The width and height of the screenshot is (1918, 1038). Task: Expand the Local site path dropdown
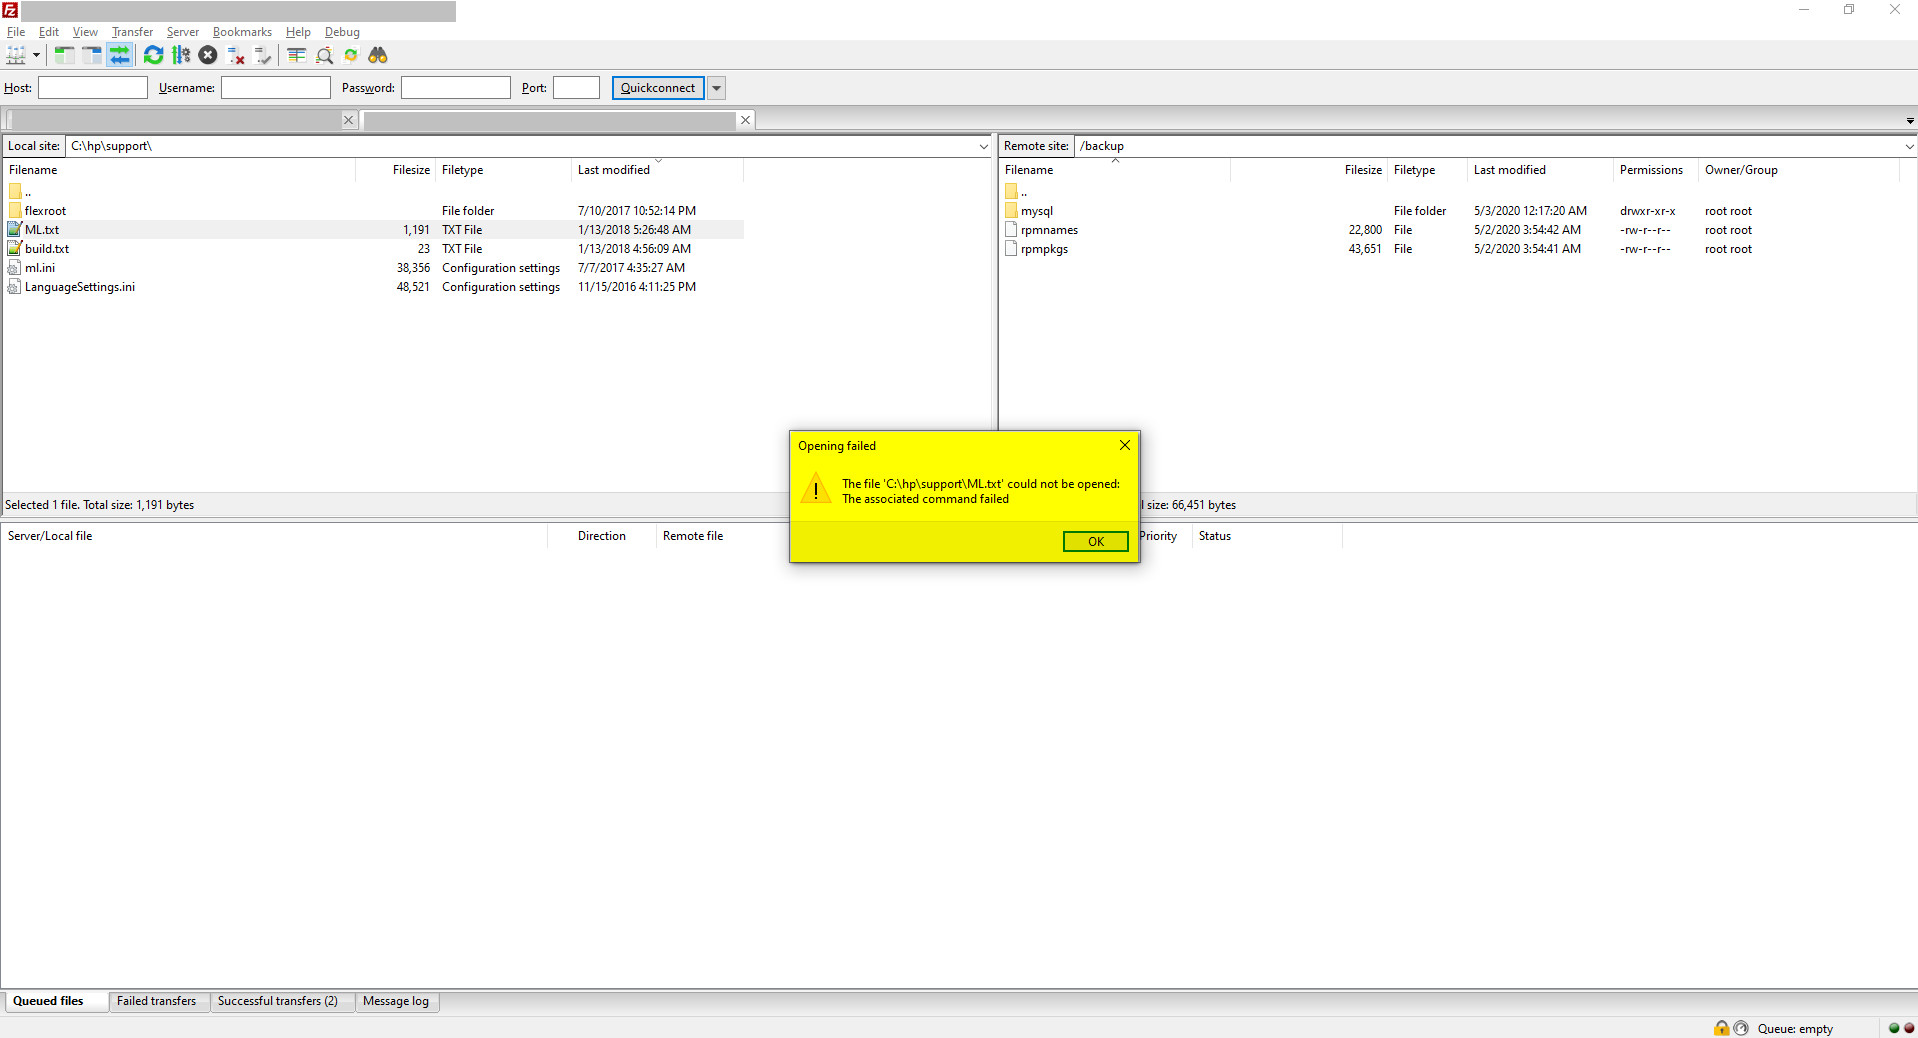coord(984,147)
